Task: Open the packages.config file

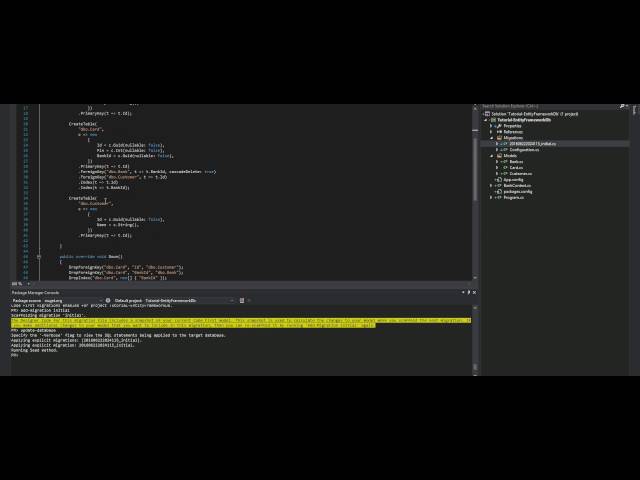Action: pos(518,191)
